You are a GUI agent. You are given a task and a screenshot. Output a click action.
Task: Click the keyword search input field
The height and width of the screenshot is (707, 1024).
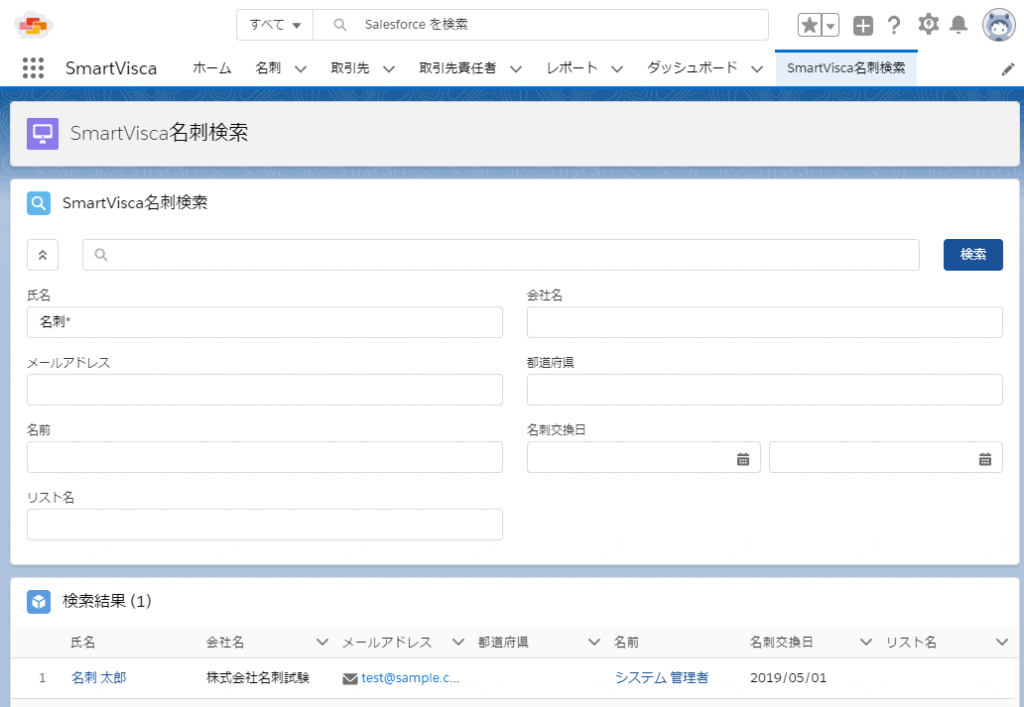(x=501, y=255)
